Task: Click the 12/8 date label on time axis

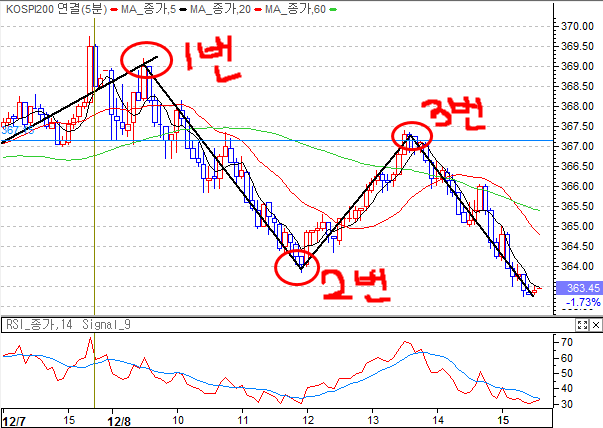Action: (119, 421)
